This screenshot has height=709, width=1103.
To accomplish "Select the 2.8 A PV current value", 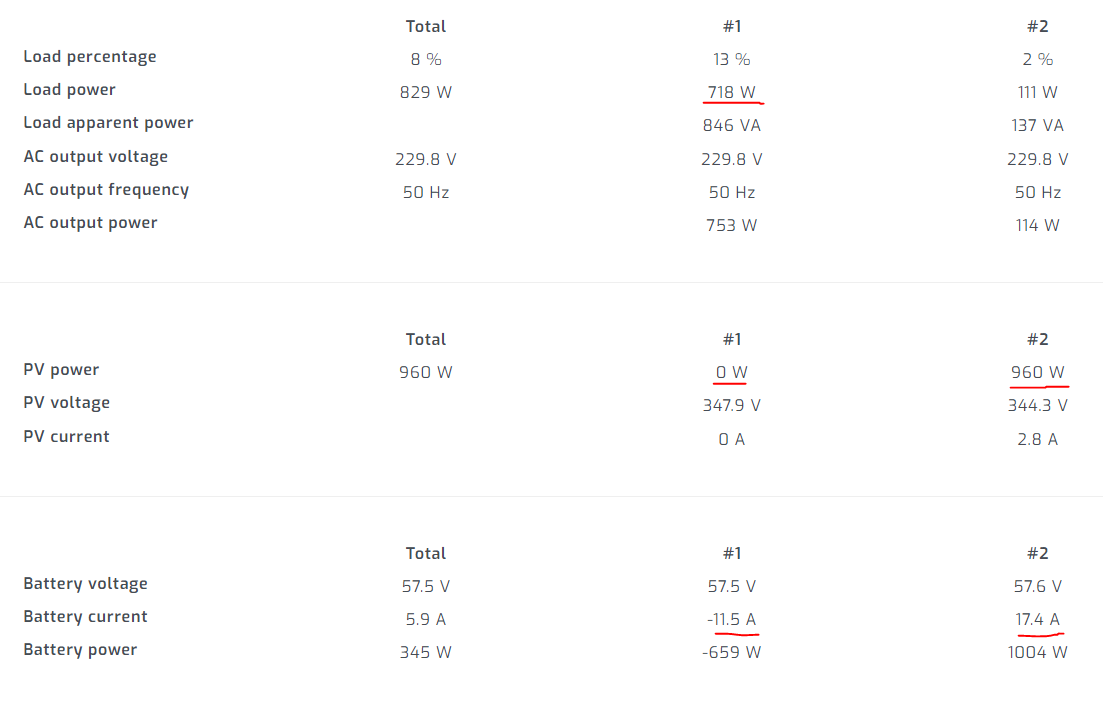I will tap(1037, 439).
